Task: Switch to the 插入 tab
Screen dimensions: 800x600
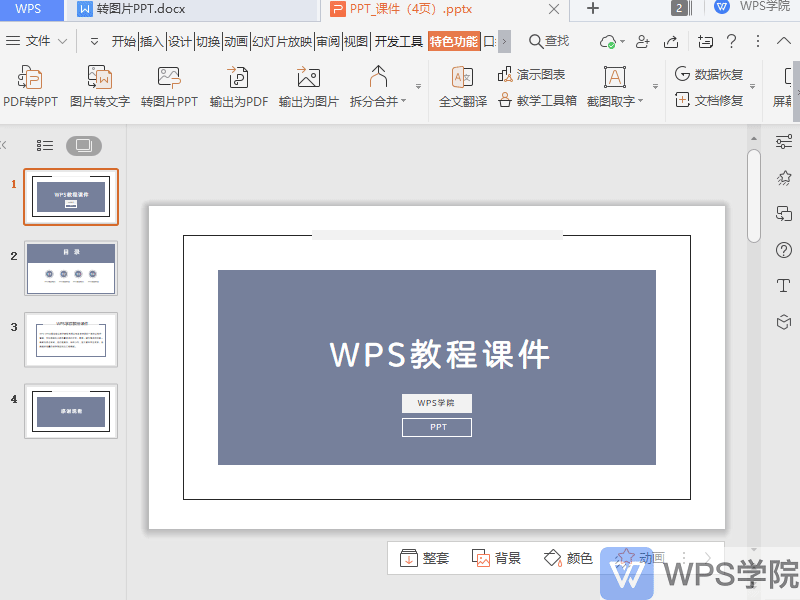Action: [151, 41]
